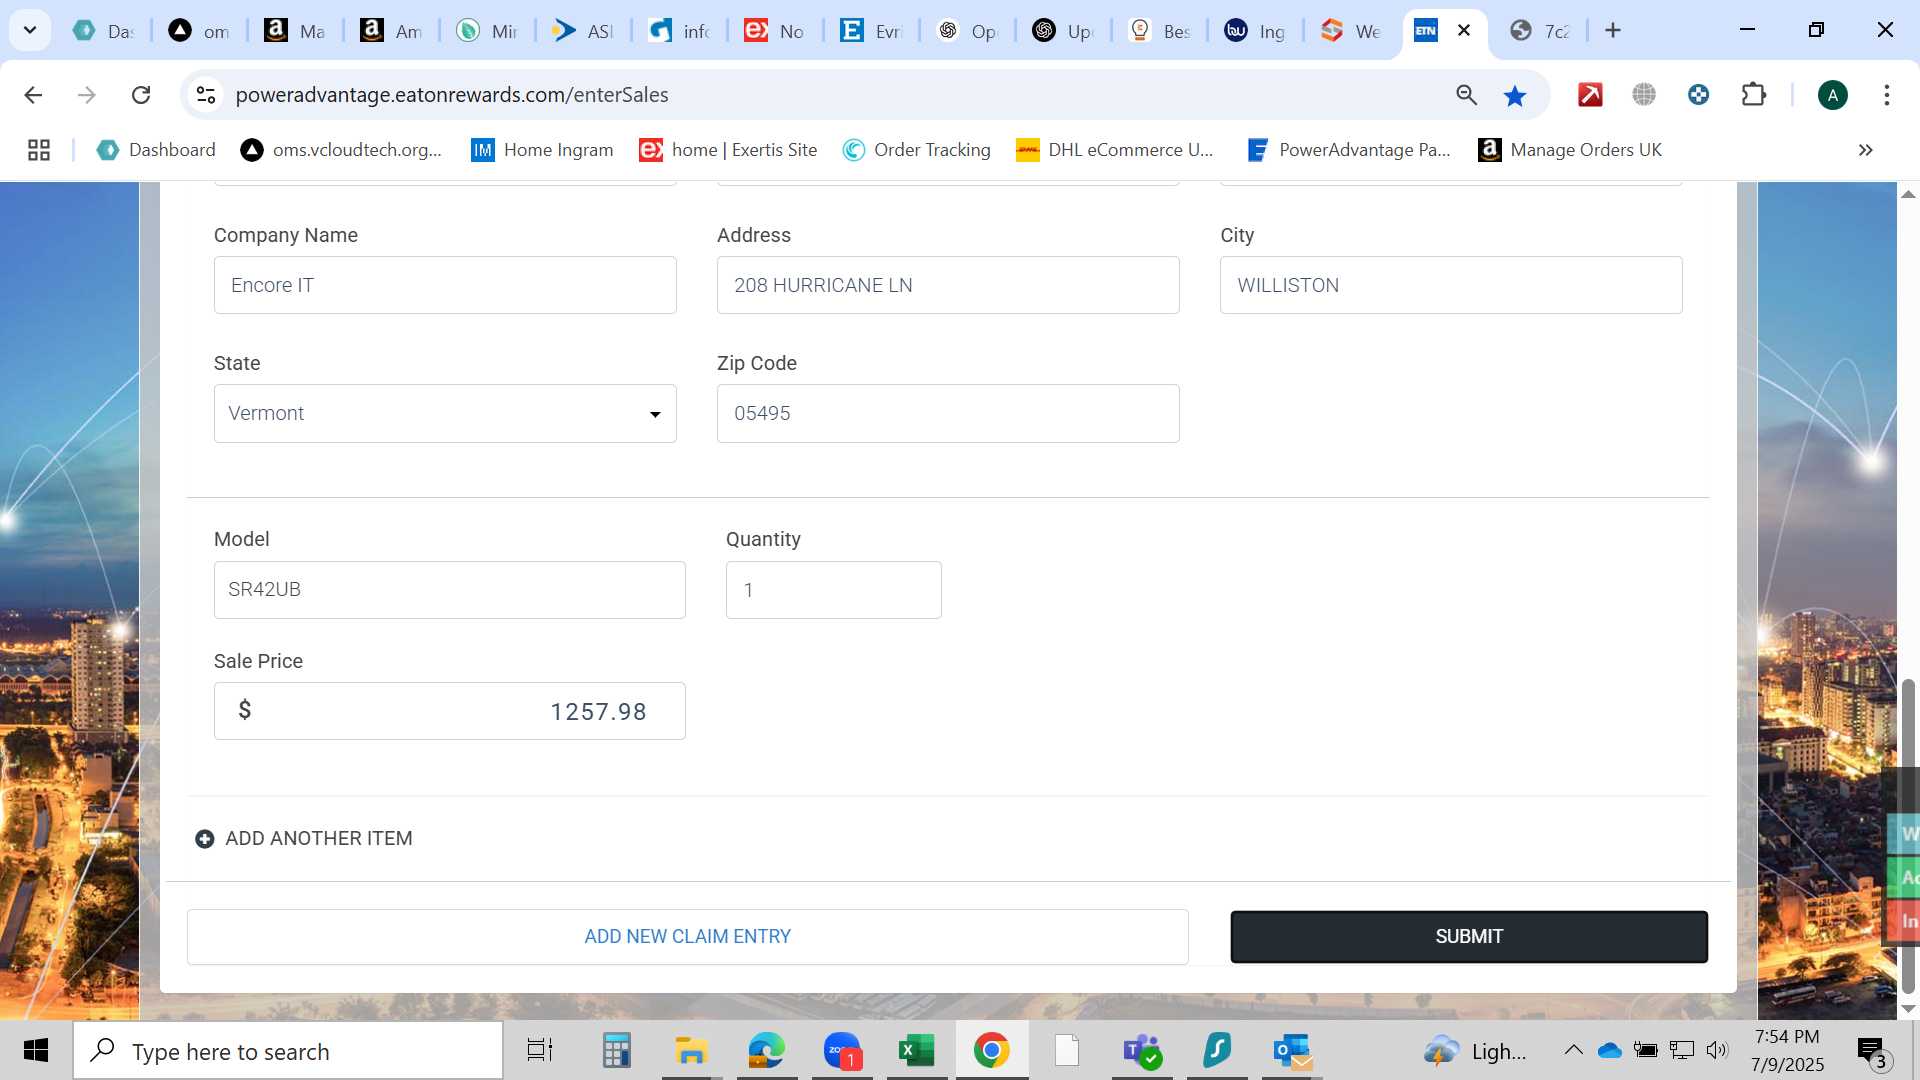Image resolution: width=1920 pixels, height=1080 pixels.
Task: Show more bookmarks chevron
Action: [1865, 150]
